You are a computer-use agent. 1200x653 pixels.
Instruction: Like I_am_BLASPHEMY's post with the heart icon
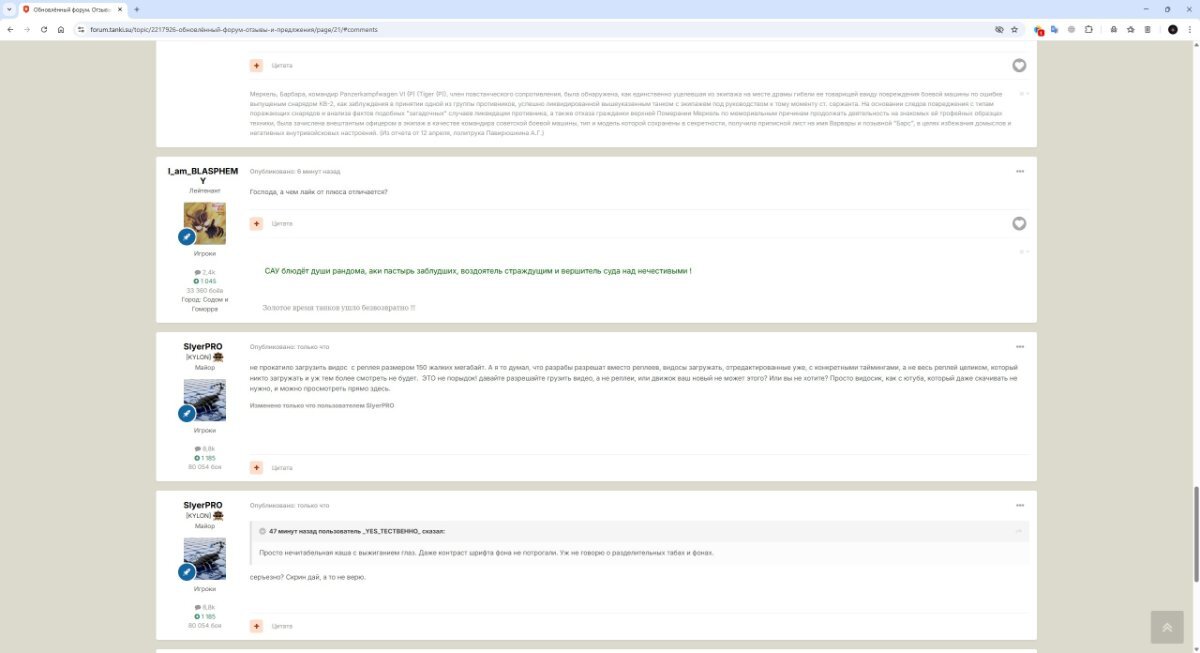(x=1019, y=223)
